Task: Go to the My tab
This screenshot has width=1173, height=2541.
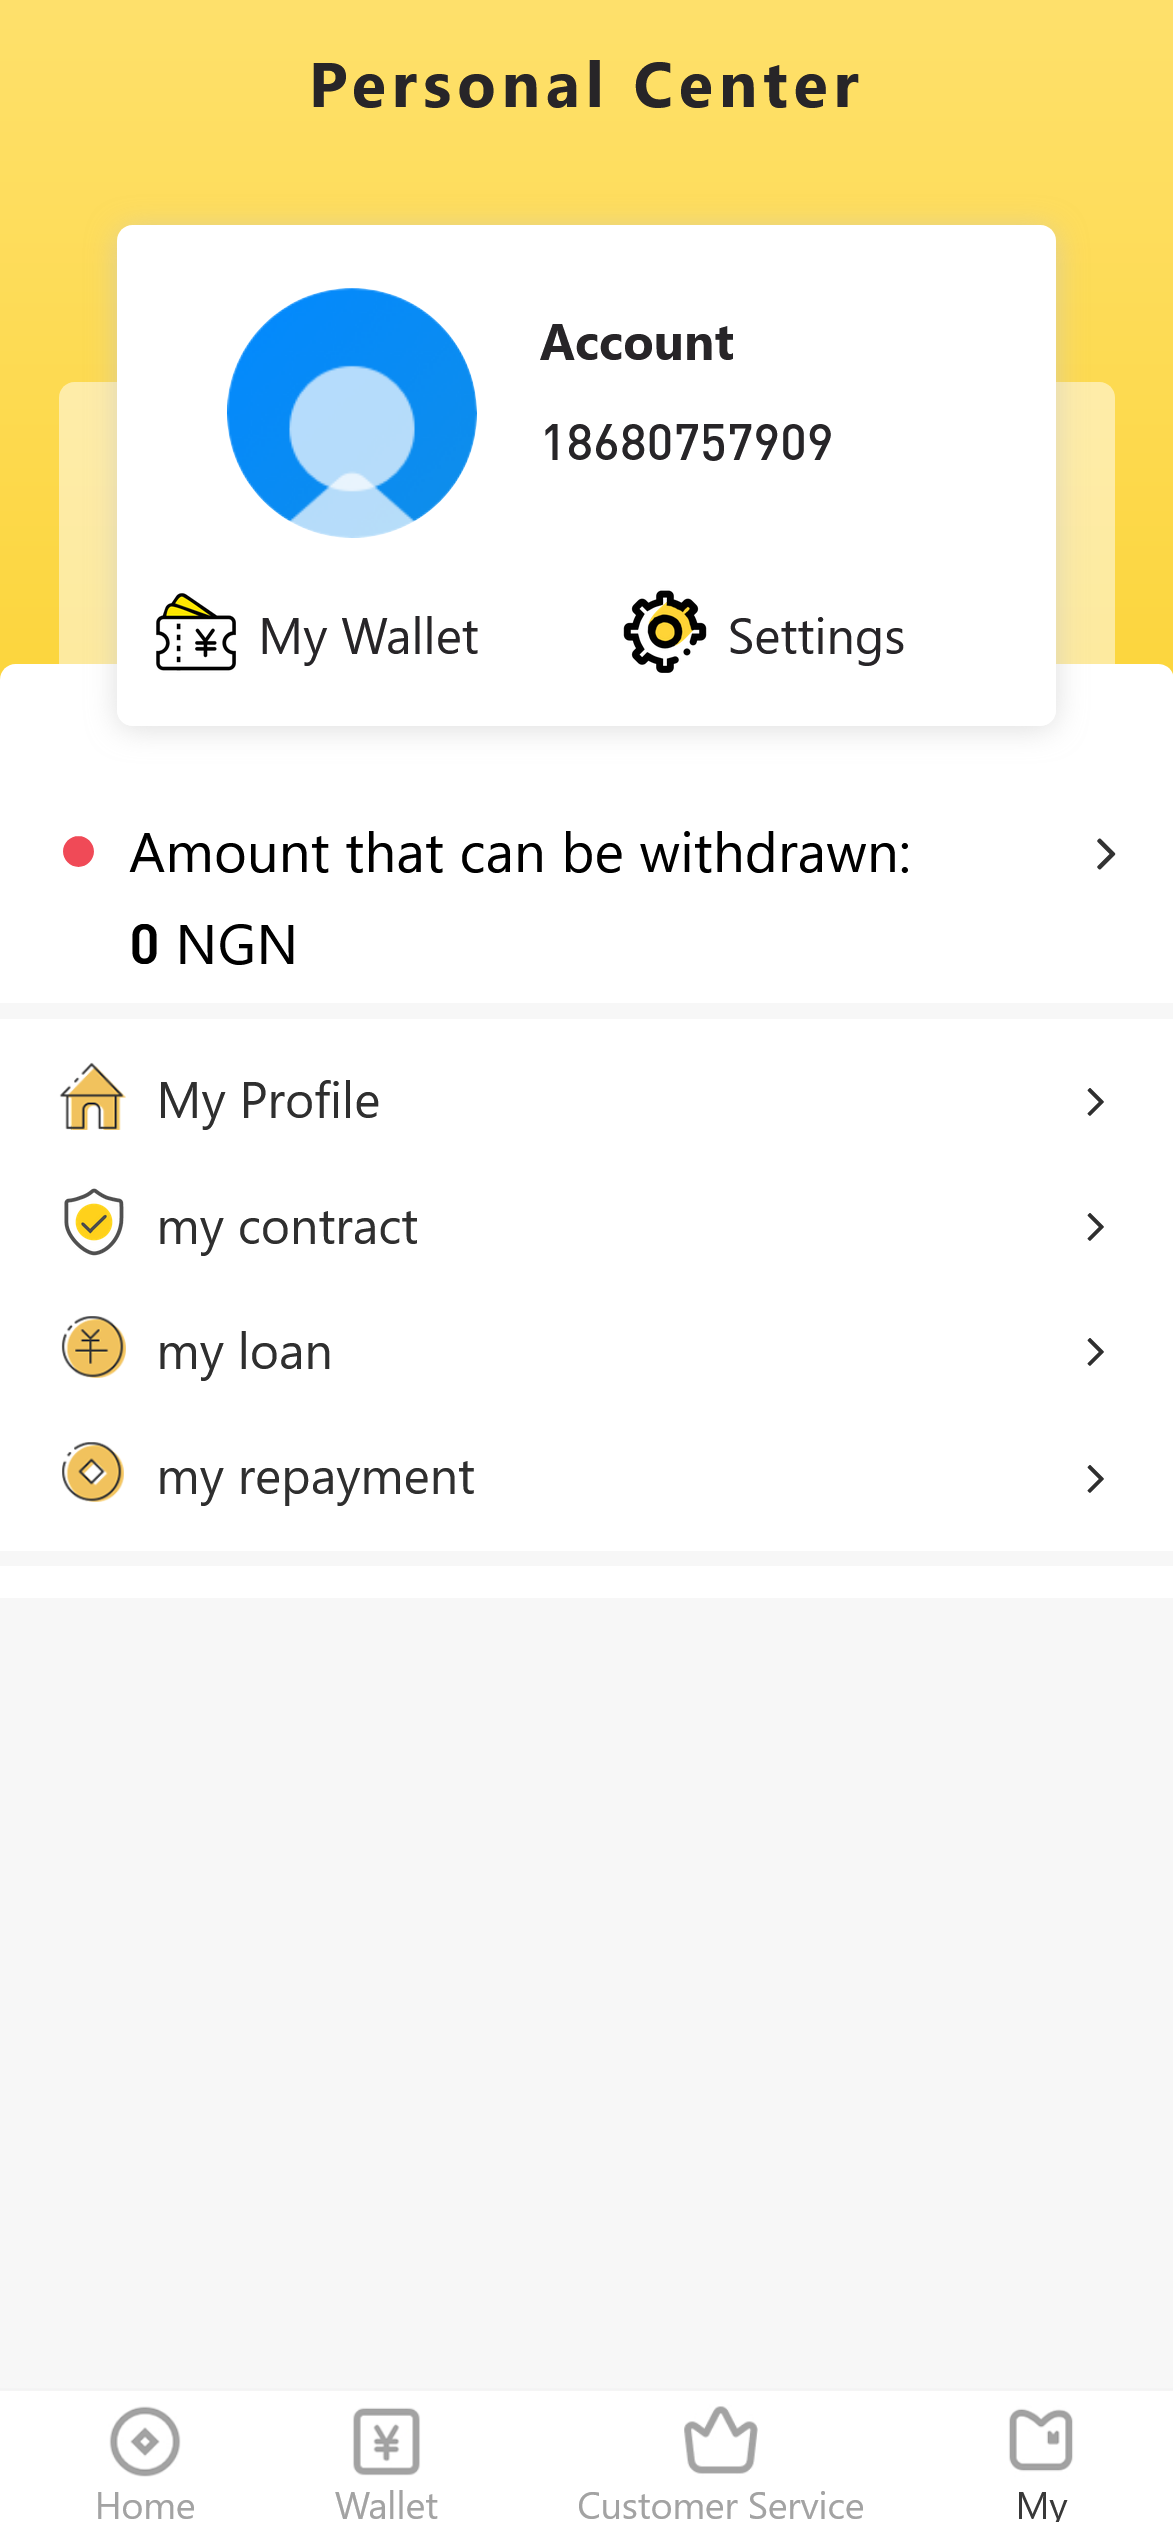Action: pos(1041,2461)
